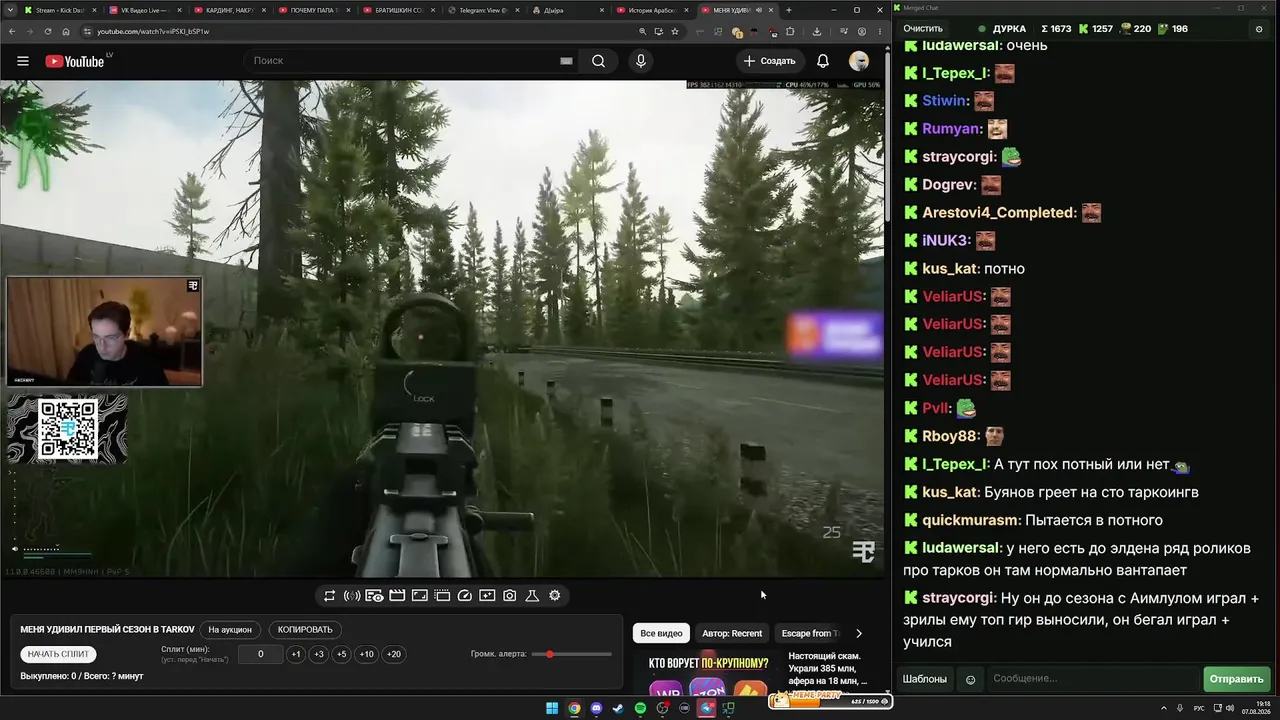Click the broadcast signal icon under the video
Image resolution: width=1280 pixels, height=720 pixels.
352,596
